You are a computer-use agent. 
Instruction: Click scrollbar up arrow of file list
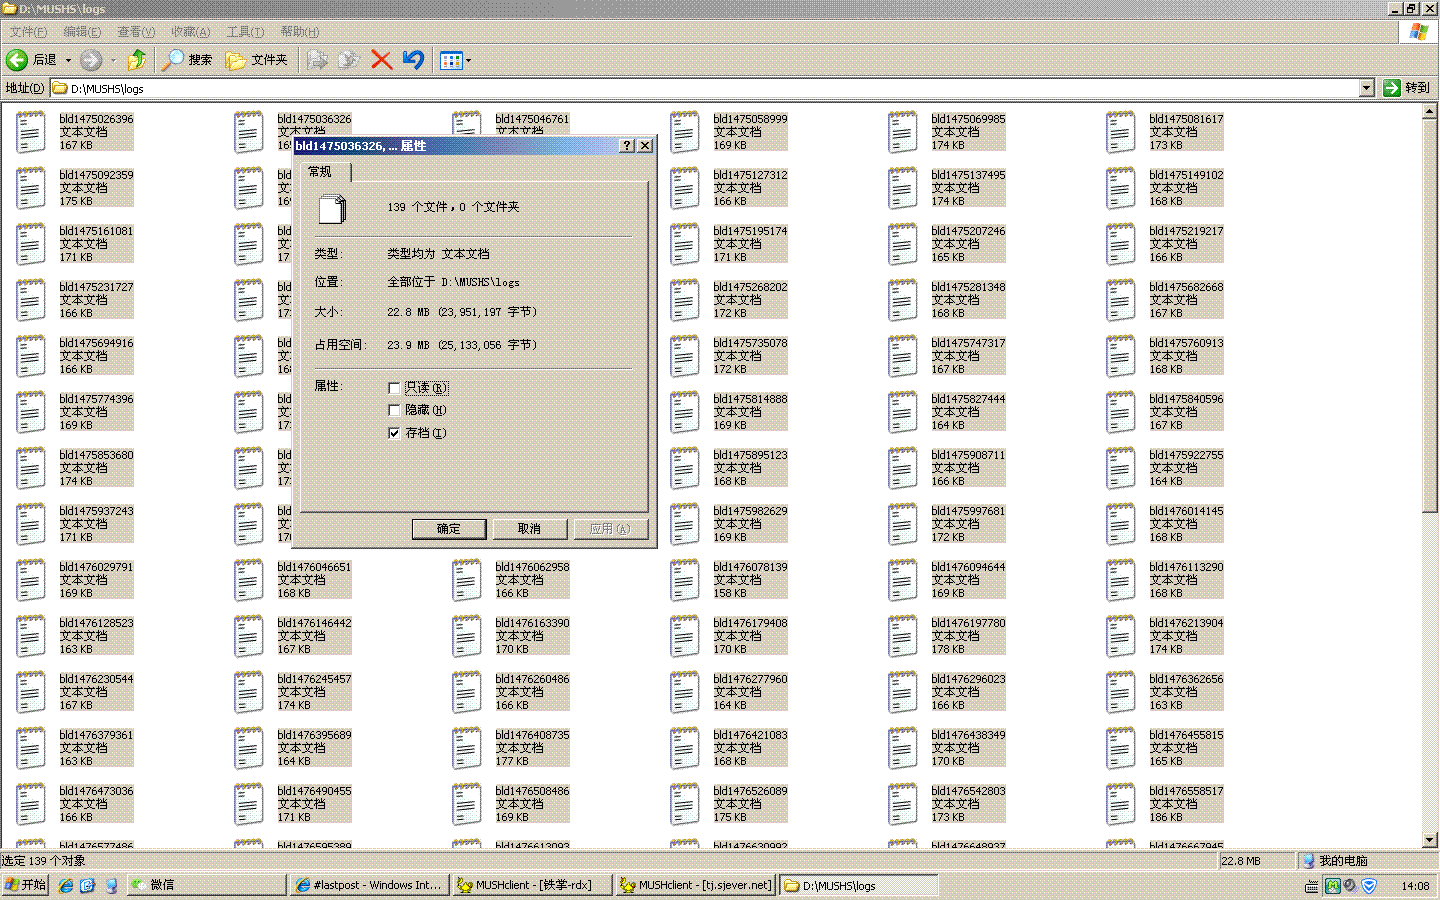(x=1430, y=112)
